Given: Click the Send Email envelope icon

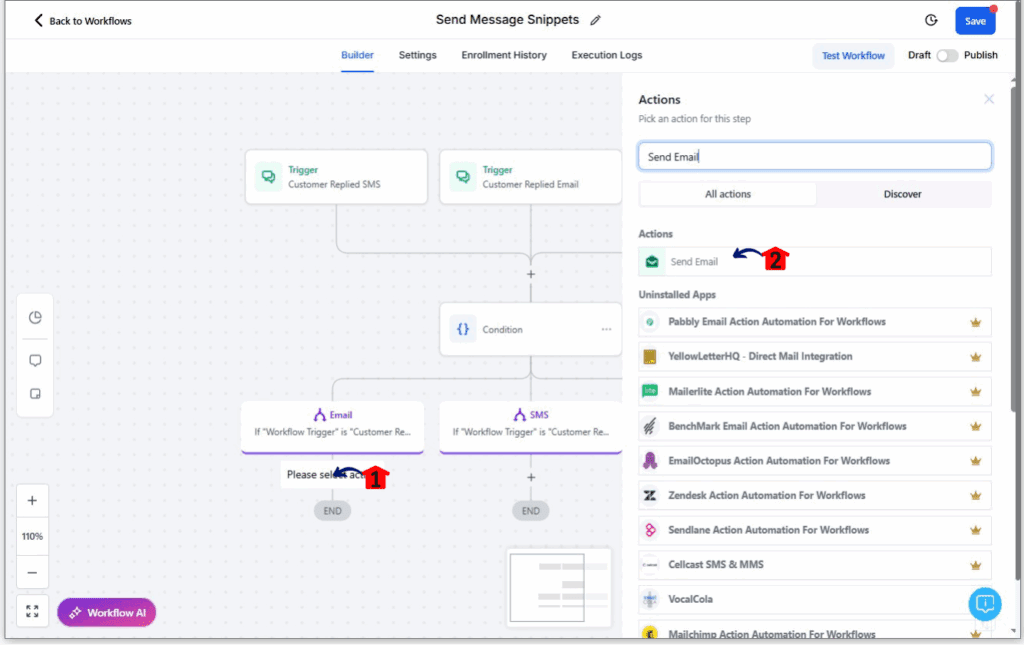Looking at the screenshot, I should pos(652,262).
